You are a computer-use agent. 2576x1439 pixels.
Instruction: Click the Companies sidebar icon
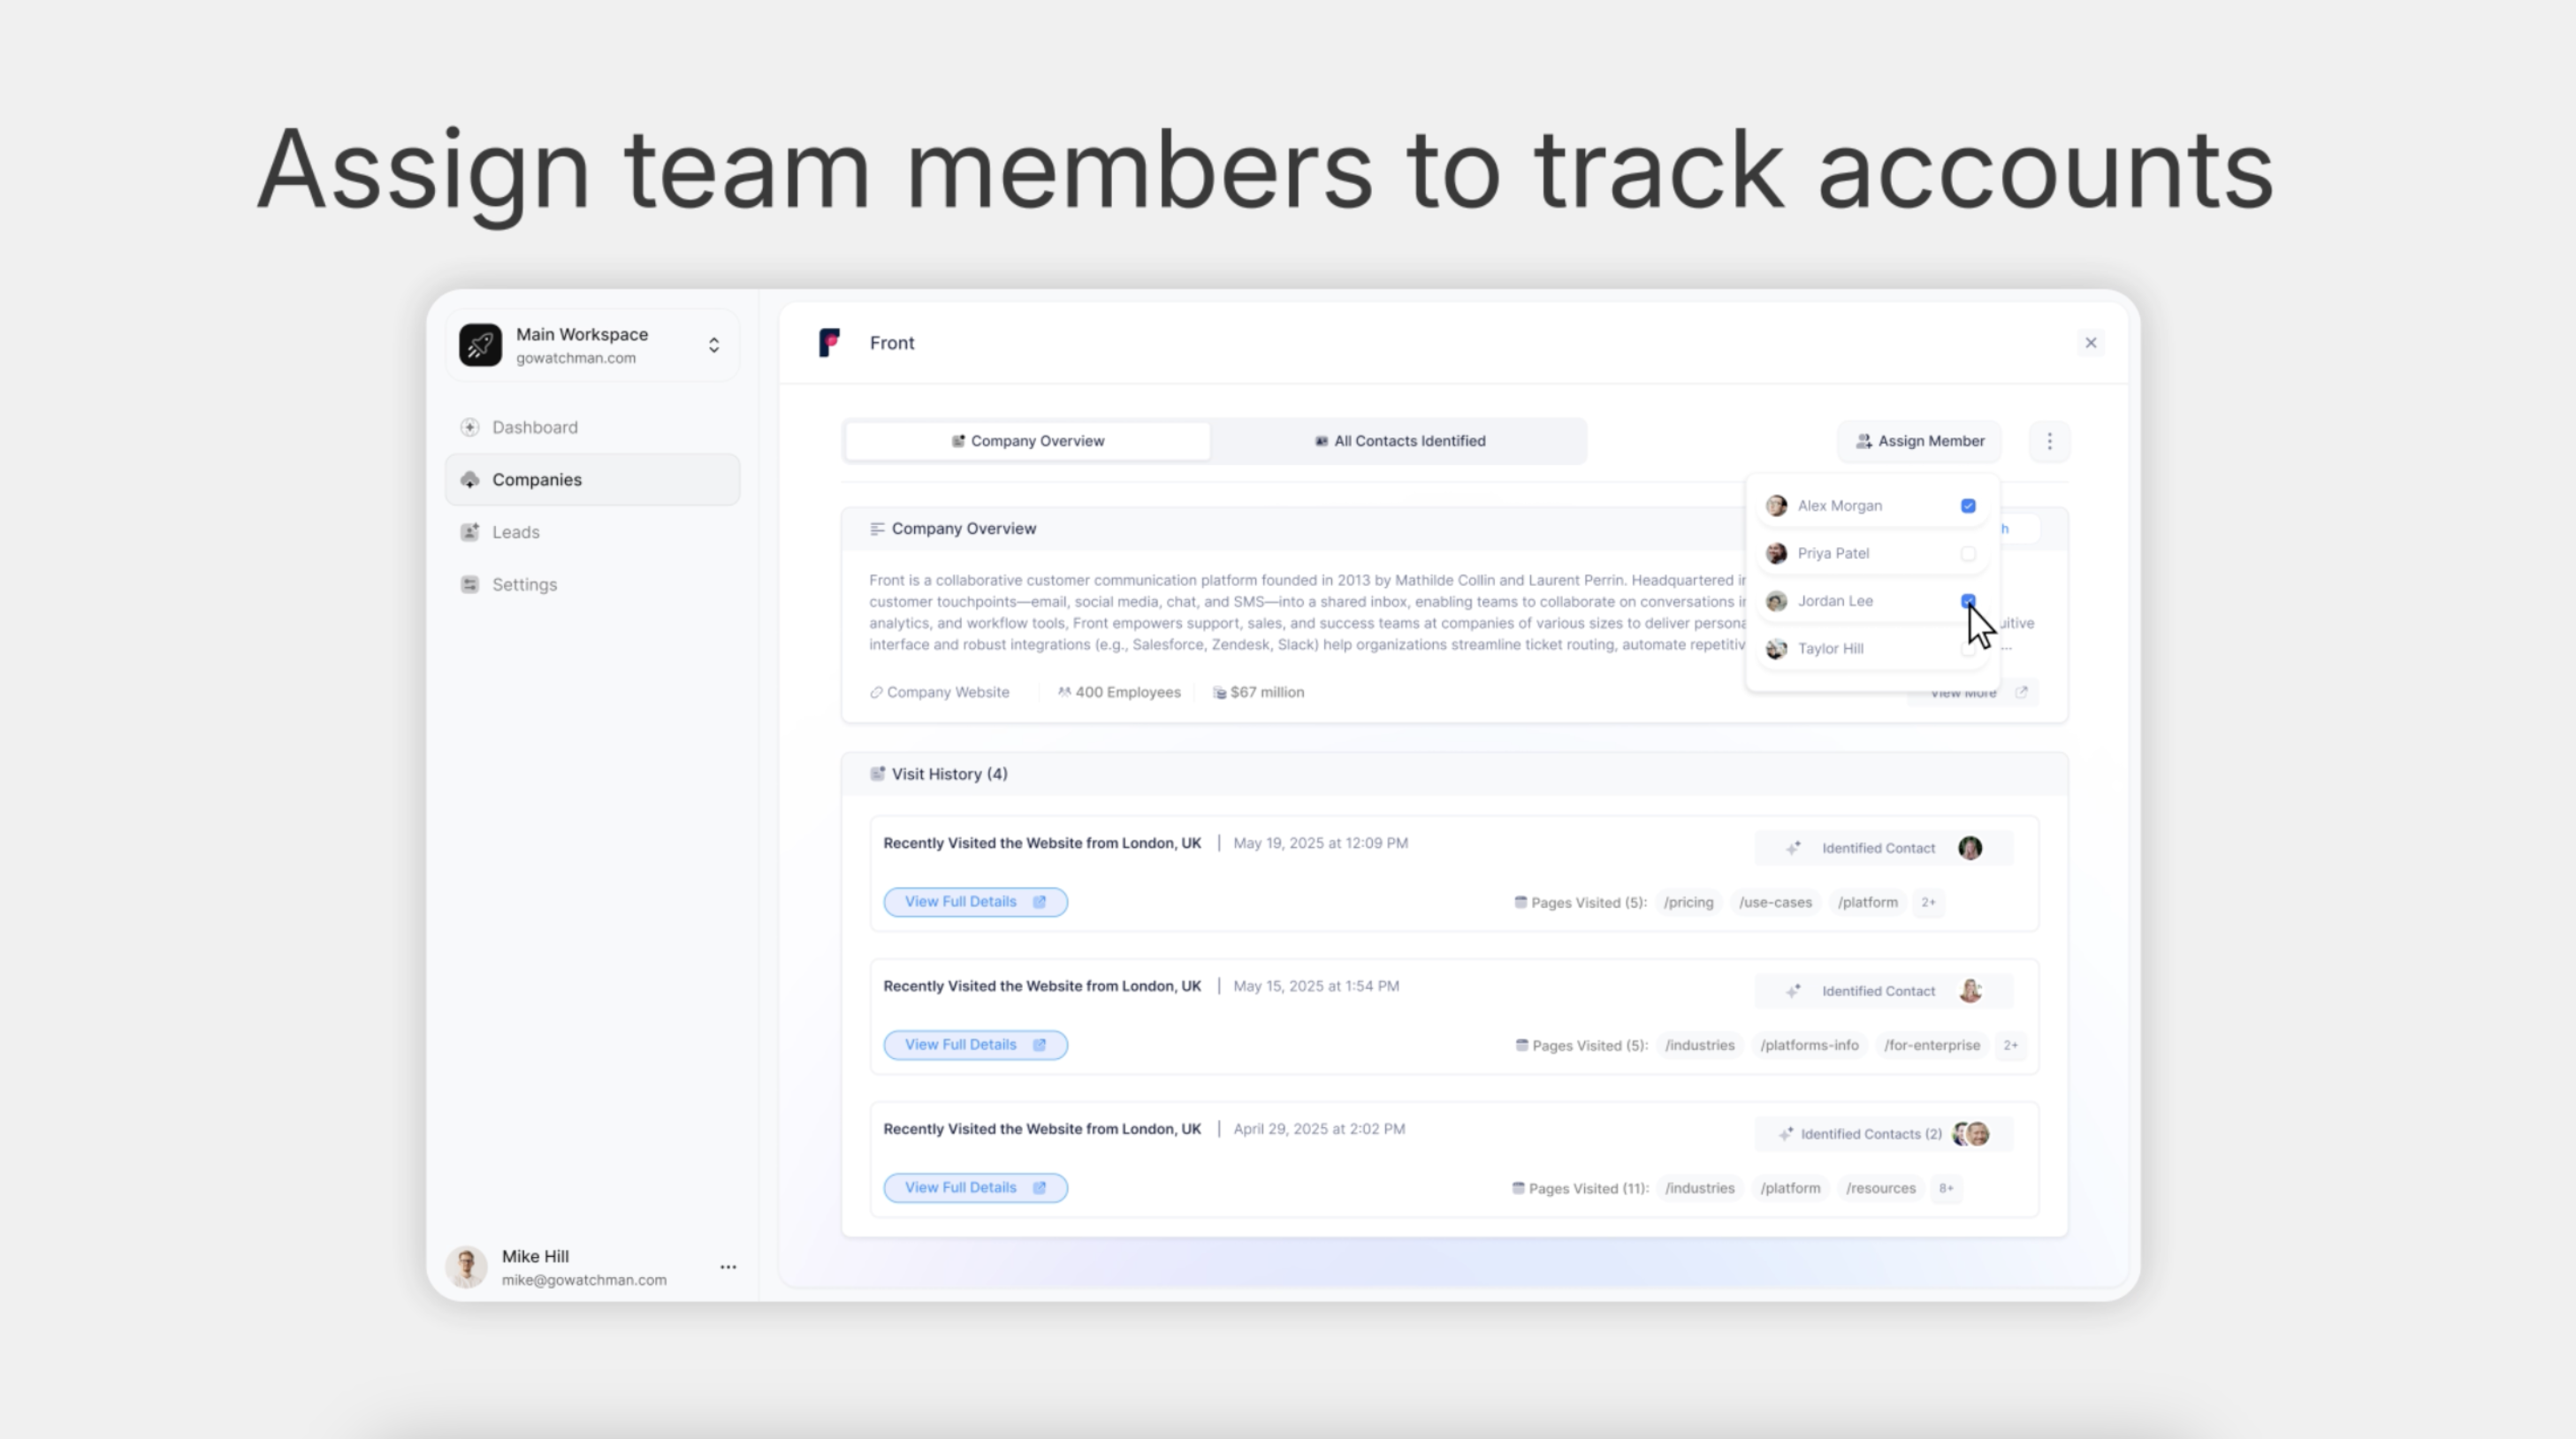[469, 480]
